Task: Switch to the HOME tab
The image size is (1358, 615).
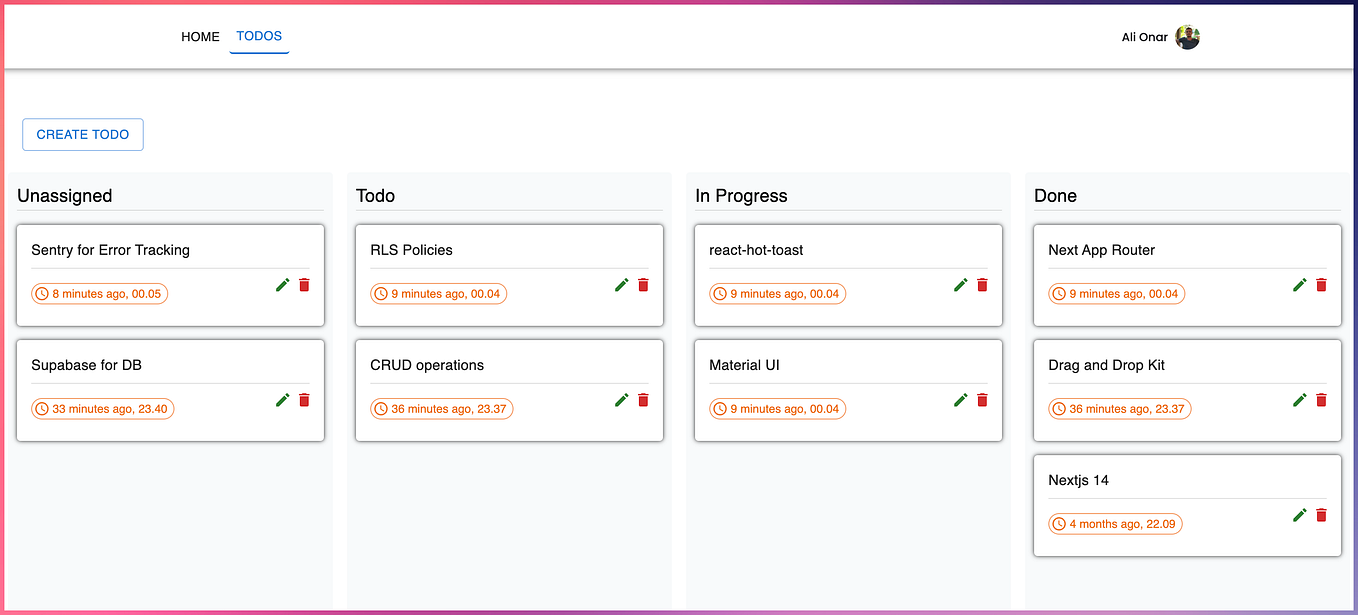Action: click(200, 36)
